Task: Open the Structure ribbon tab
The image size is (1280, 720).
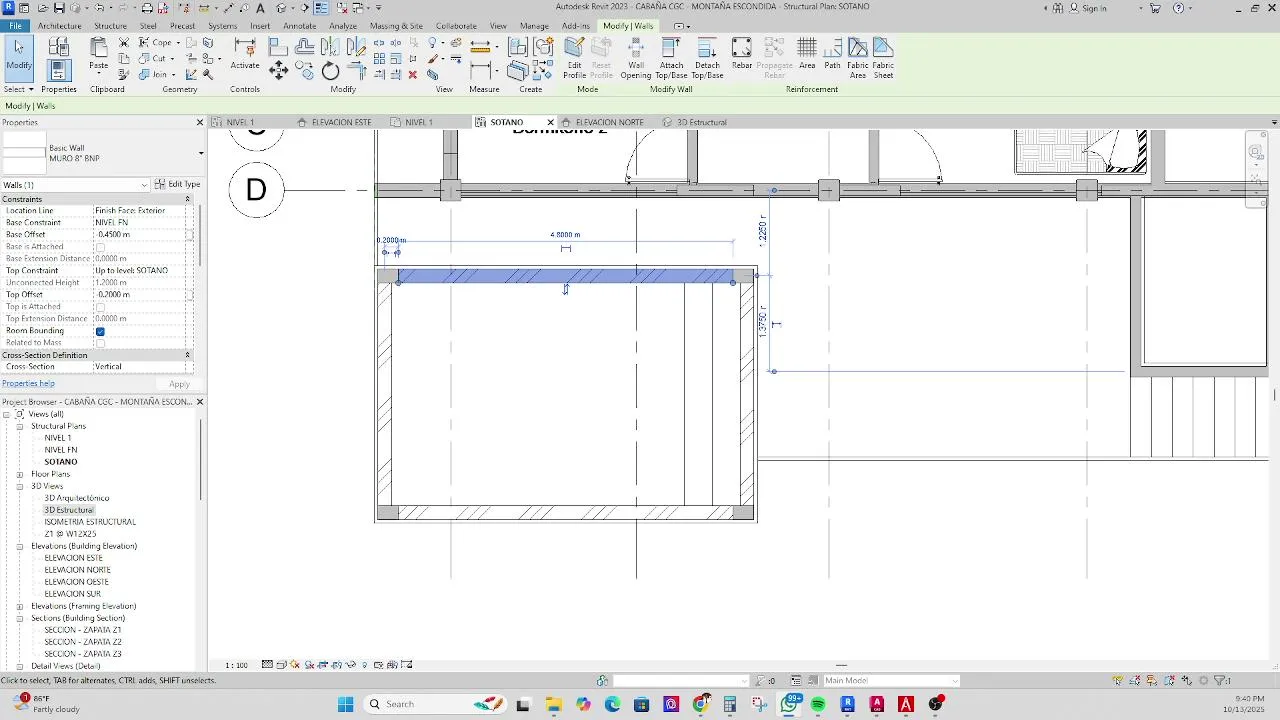Action: pyautogui.click(x=110, y=26)
